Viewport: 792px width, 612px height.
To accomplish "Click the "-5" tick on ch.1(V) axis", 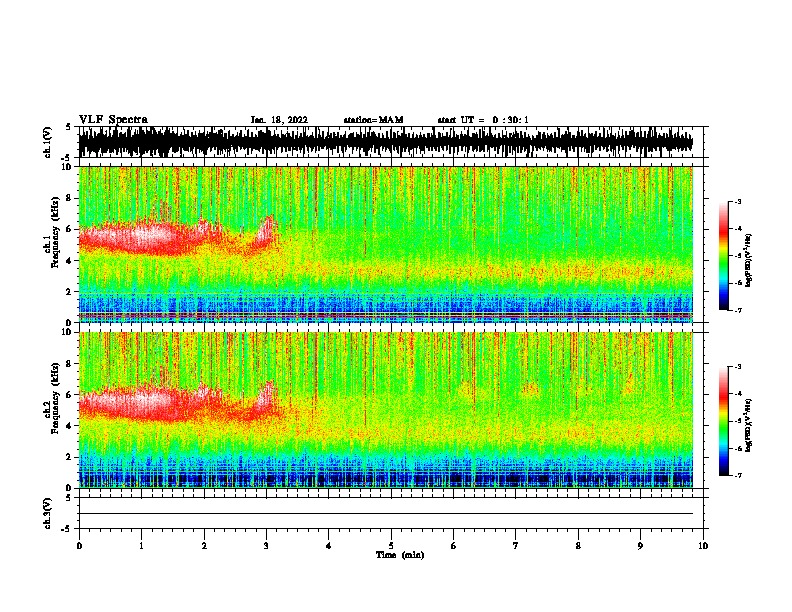I will tap(67, 158).
